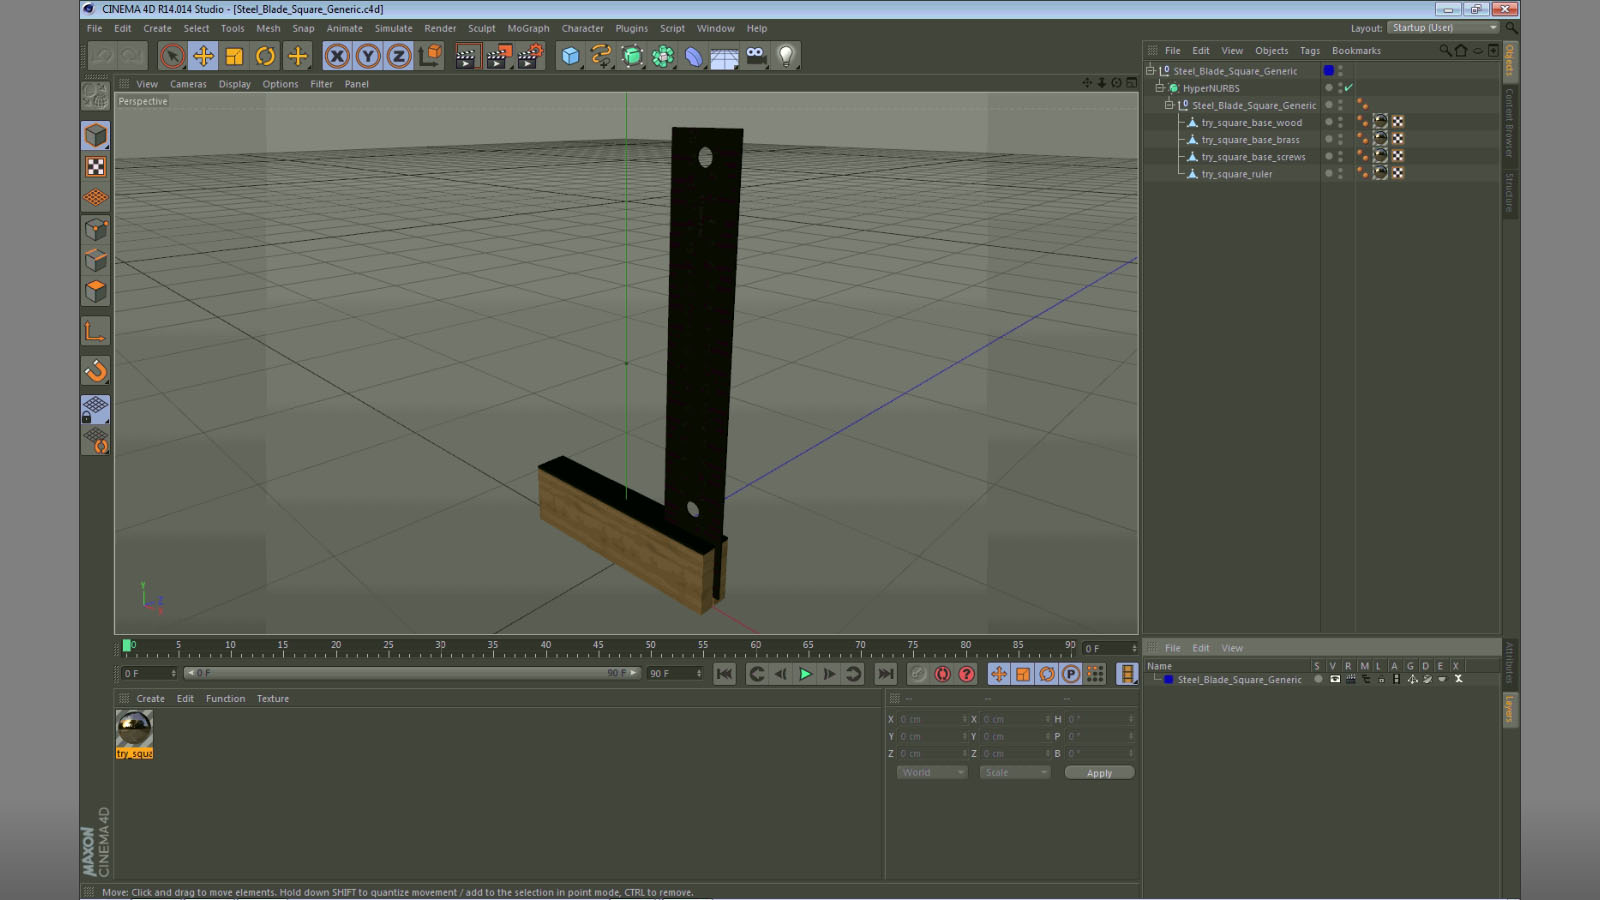Open Object Manager Tags menu
Image resolution: width=1600 pixels, height=900 pixels.
point(1310,51)
